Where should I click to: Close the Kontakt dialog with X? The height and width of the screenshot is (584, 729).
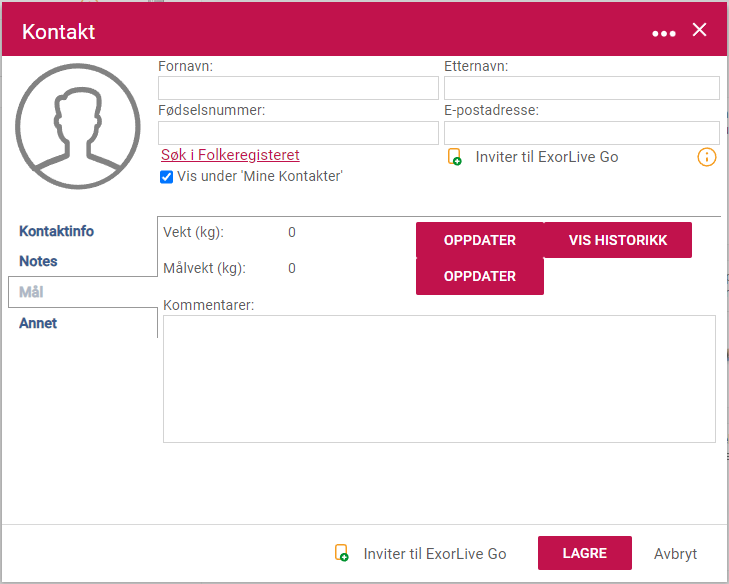pyautogui.click(x=699, y=30)
